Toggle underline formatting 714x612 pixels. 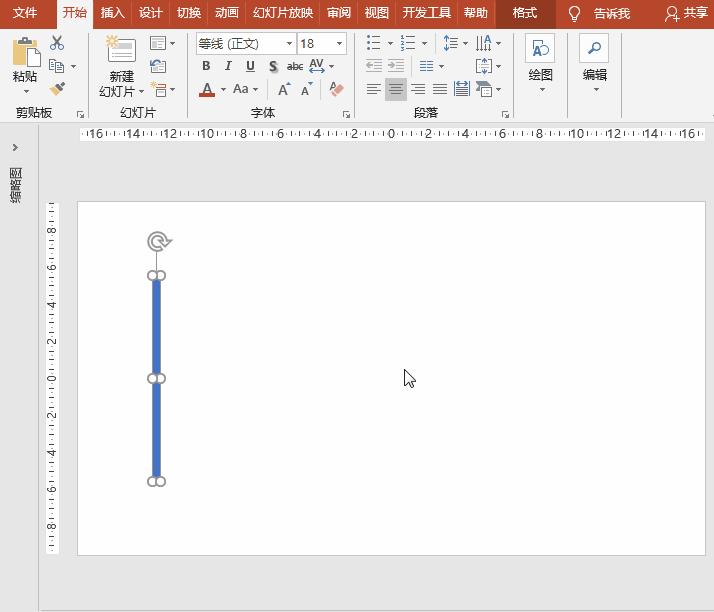[250, 66]
